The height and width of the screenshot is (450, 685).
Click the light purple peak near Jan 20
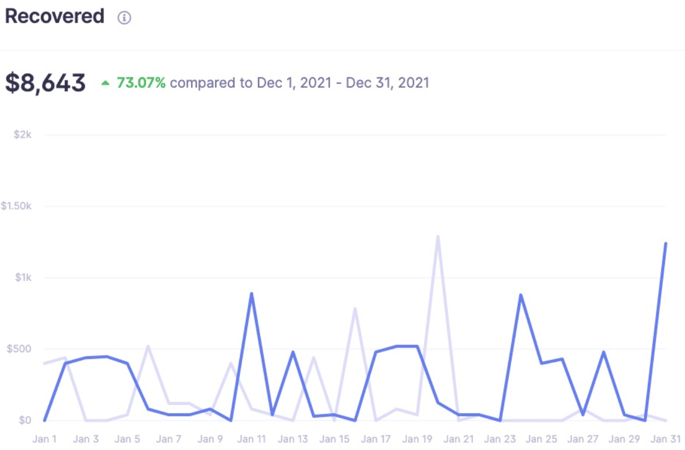(x=438, y=237)
